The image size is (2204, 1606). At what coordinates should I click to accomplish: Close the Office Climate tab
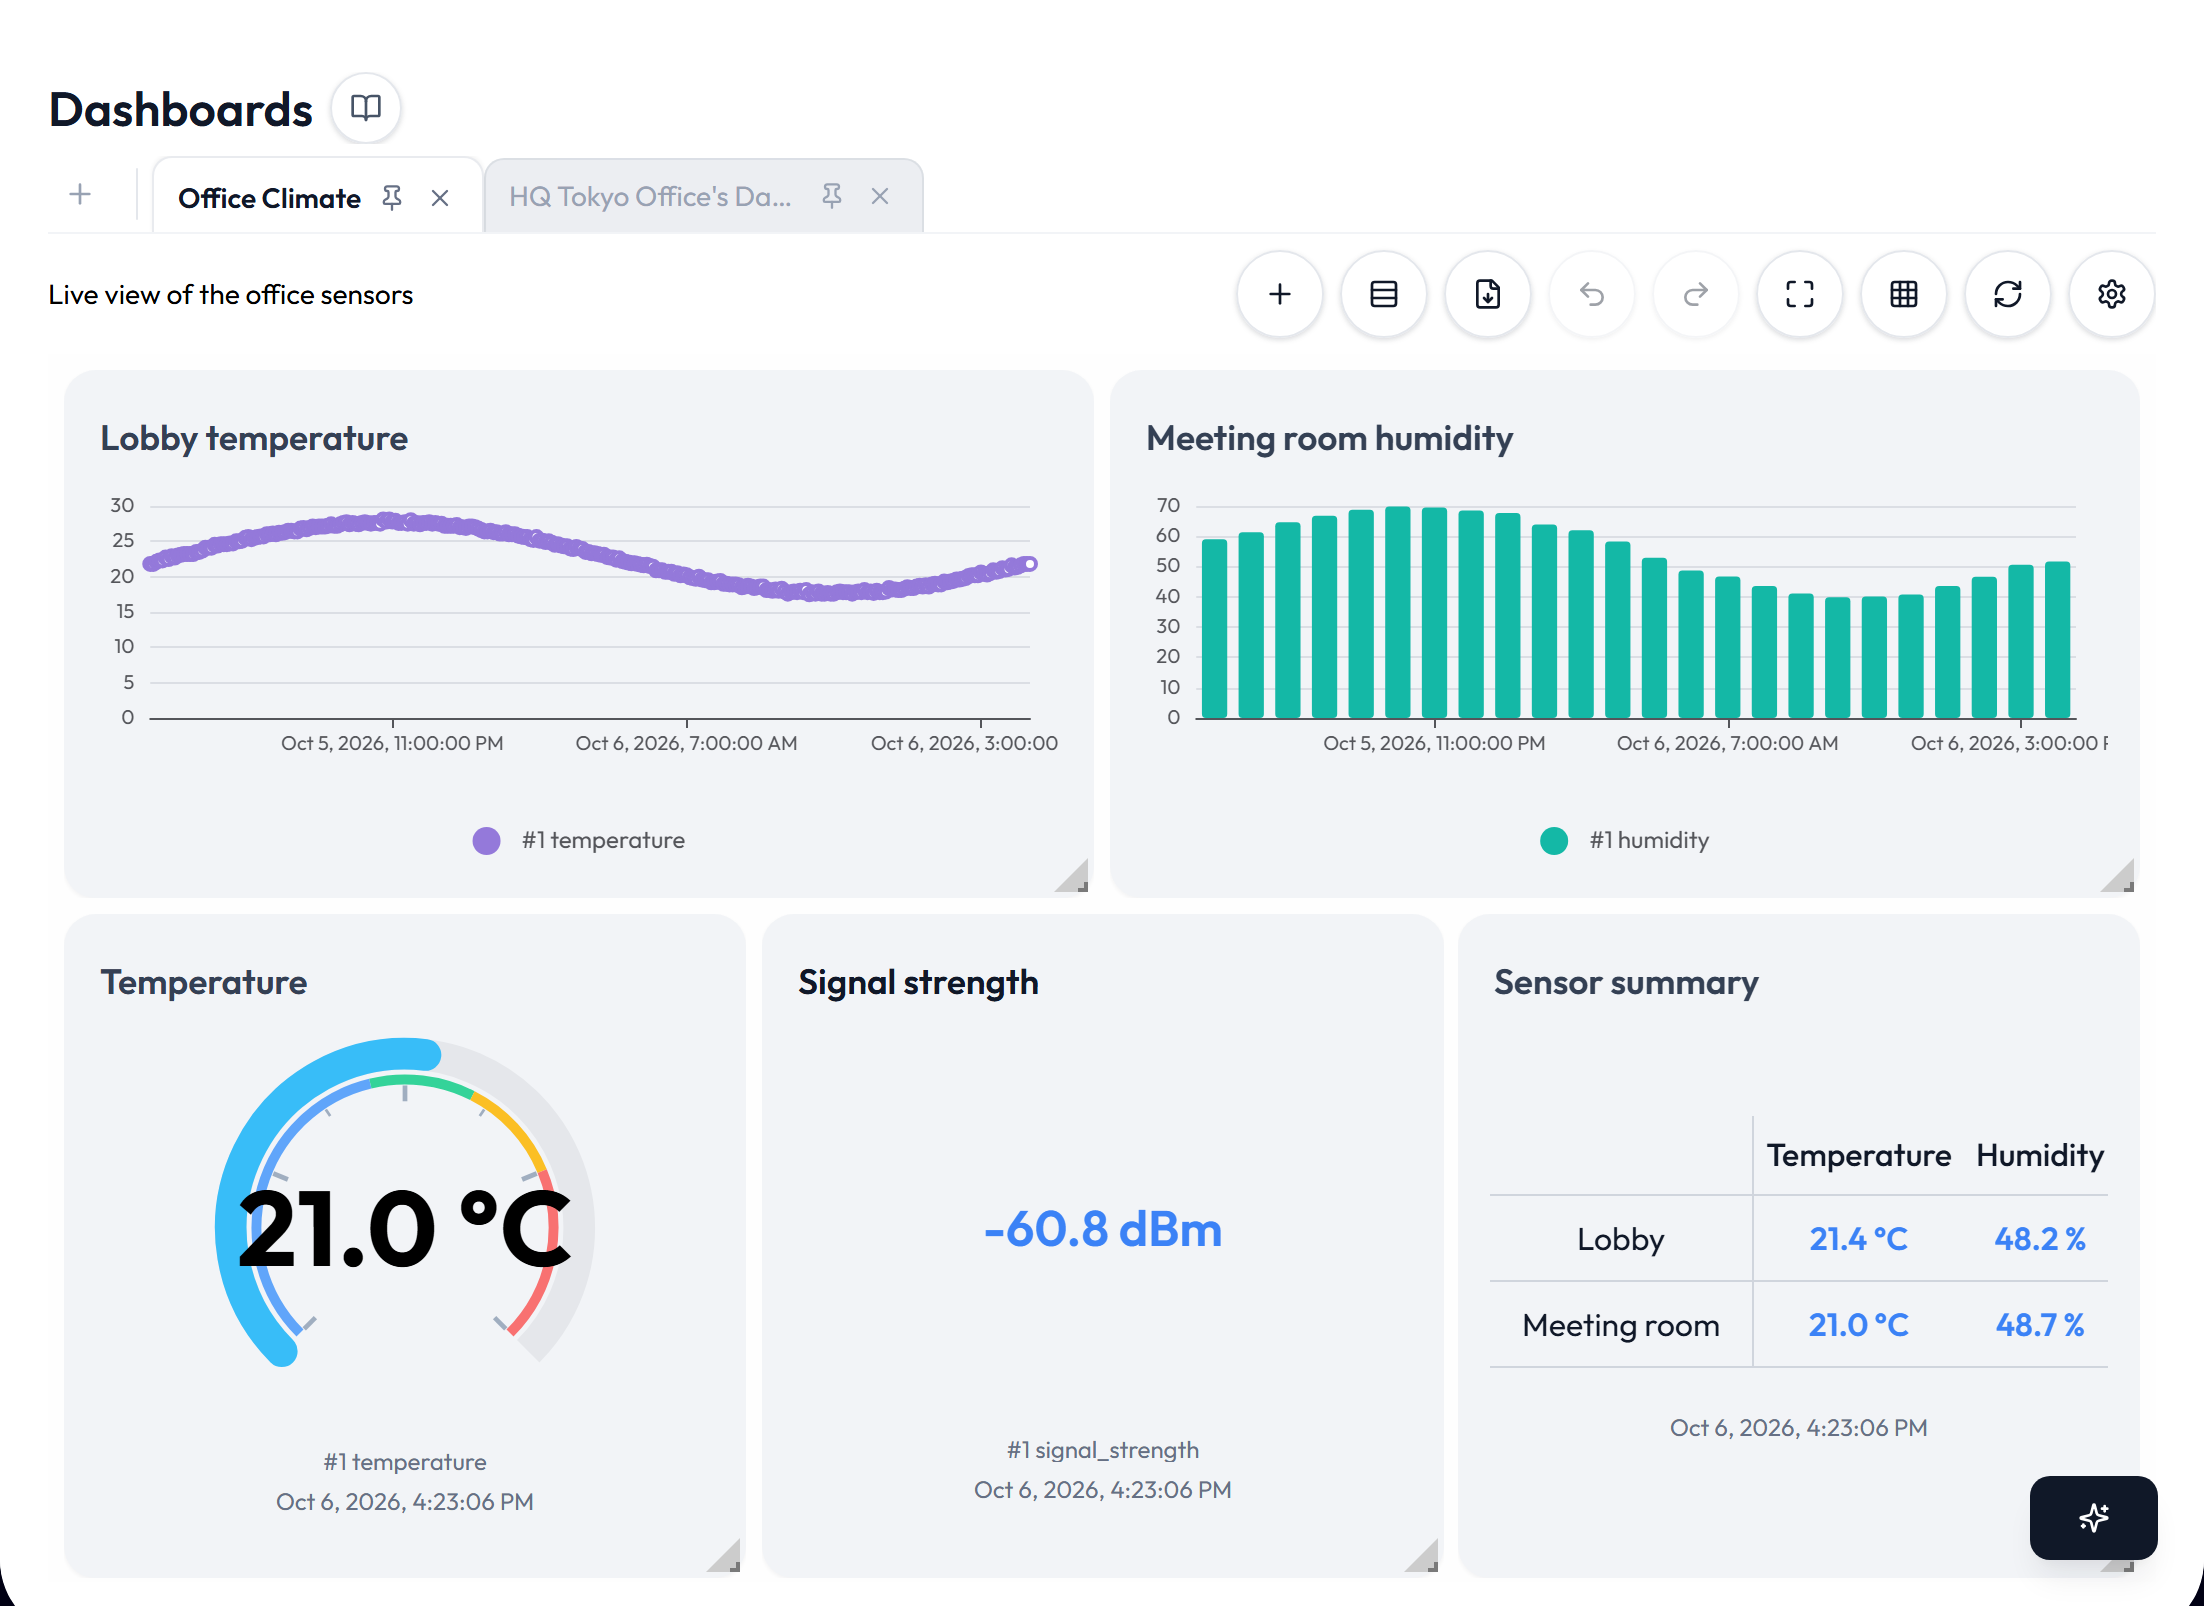click(x=440, y=198)
